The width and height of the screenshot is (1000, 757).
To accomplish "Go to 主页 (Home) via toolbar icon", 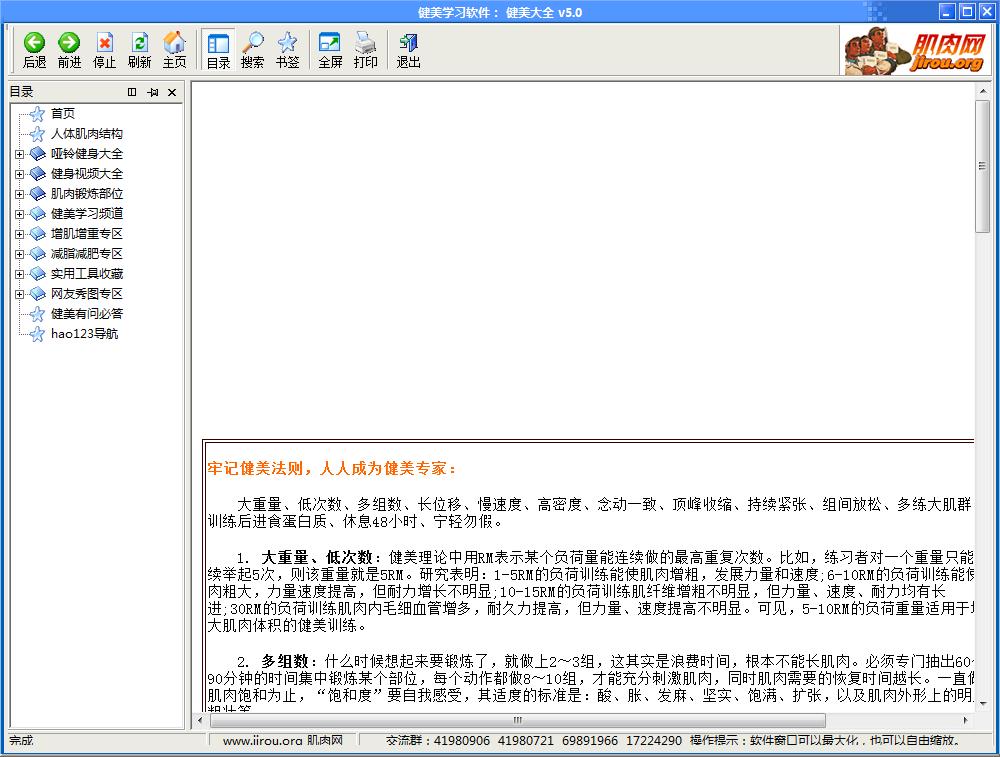I will tap(174, 49).
